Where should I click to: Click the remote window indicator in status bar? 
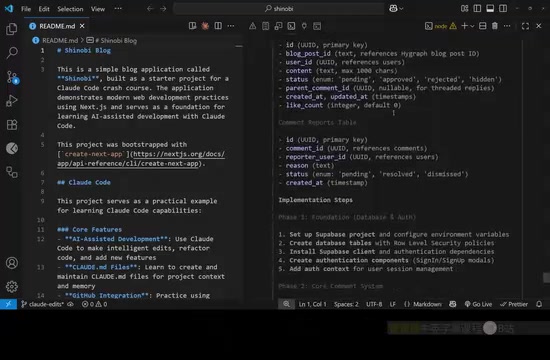click(x=8, y=304)
